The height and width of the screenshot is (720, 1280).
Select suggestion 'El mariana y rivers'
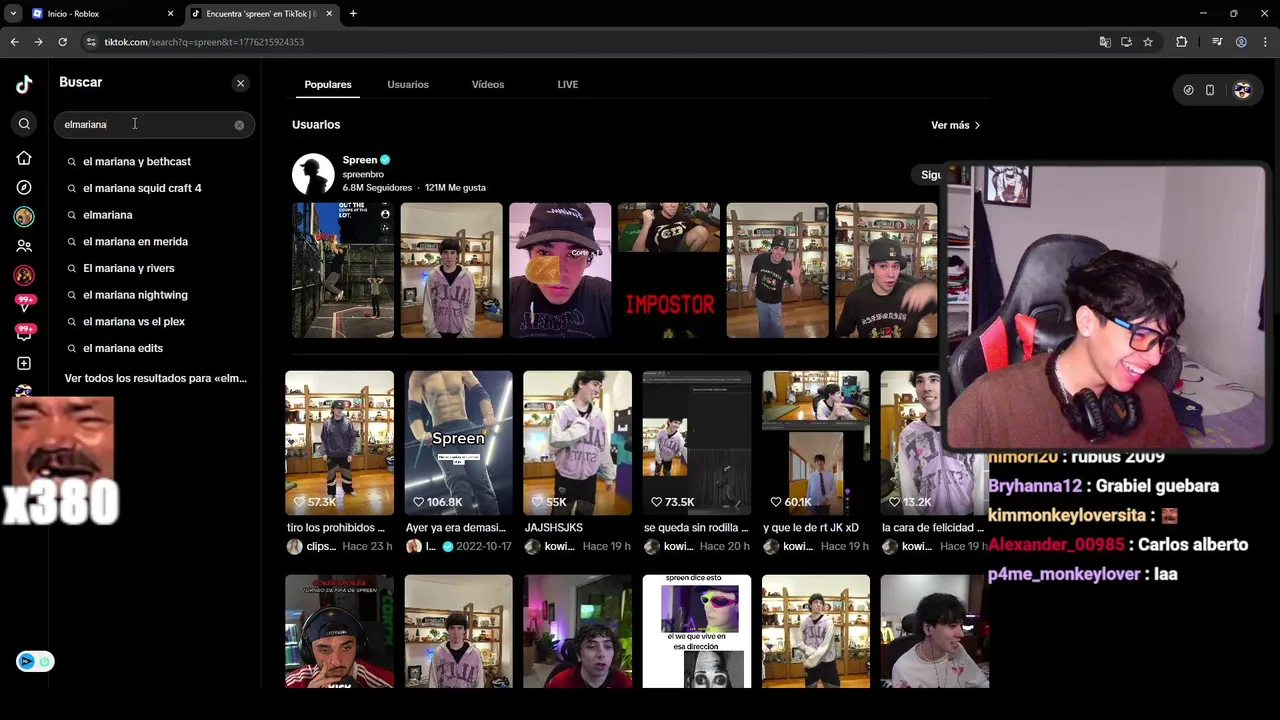[129, 268]
